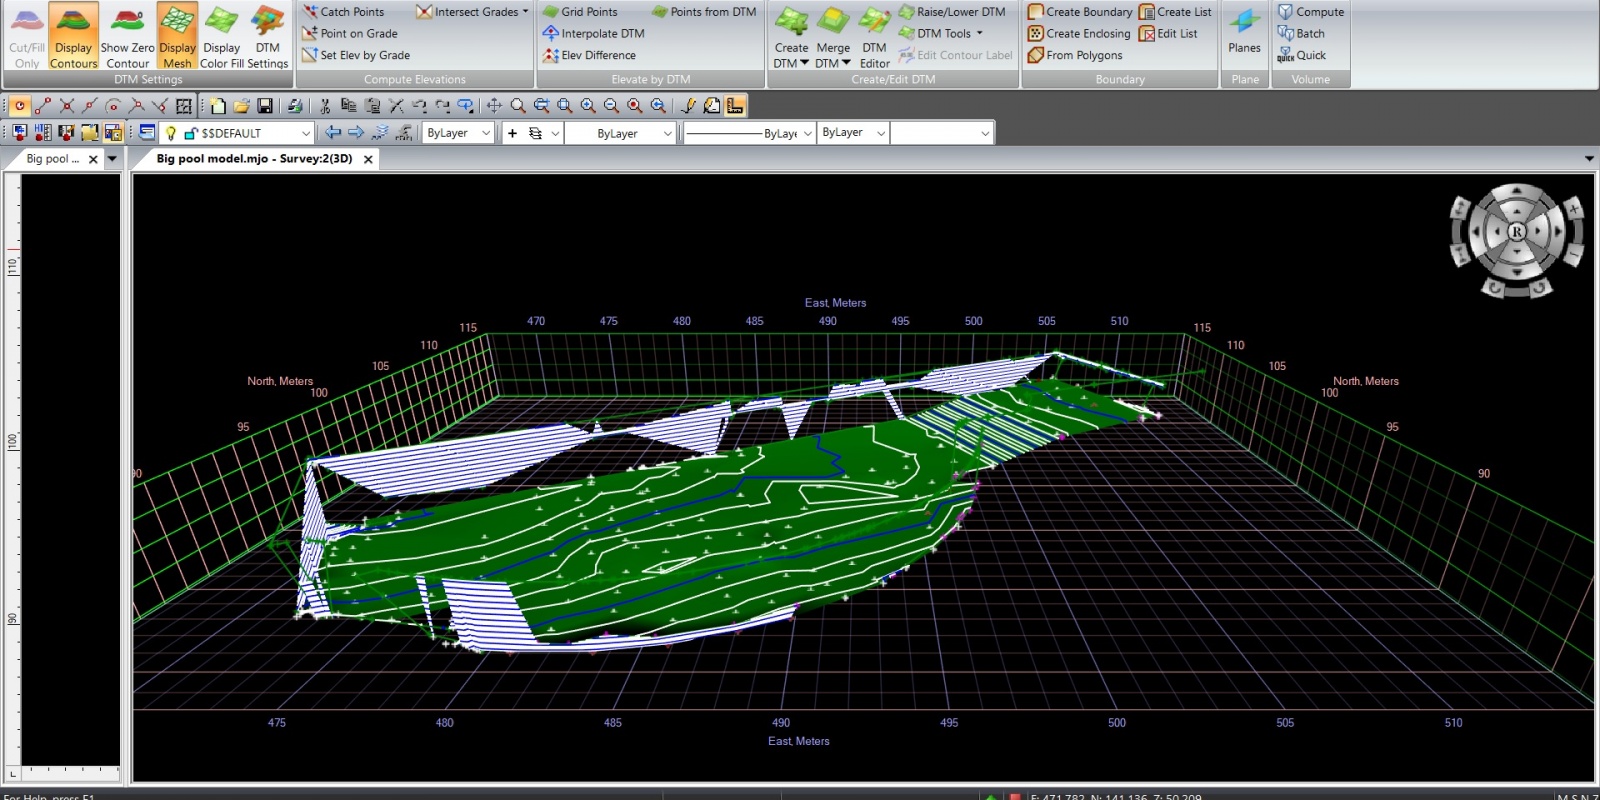Viewport: 1600px width, 800px height.
Task: Open the DTM Settings tool
Action: (x=267, y=36)
